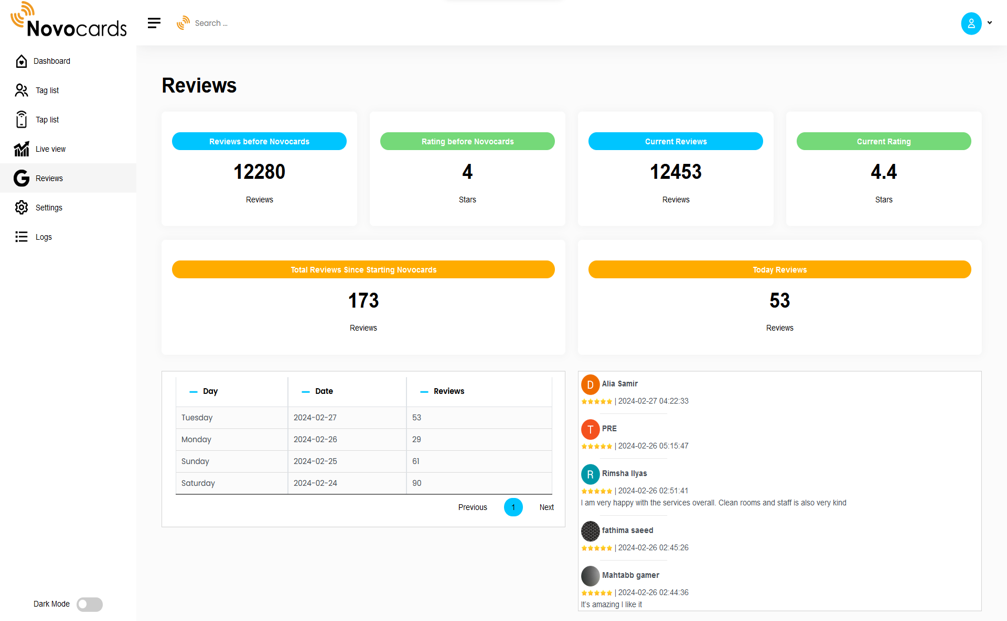
Task: Click the Settings gear icon
Action: tap(21, 208)
